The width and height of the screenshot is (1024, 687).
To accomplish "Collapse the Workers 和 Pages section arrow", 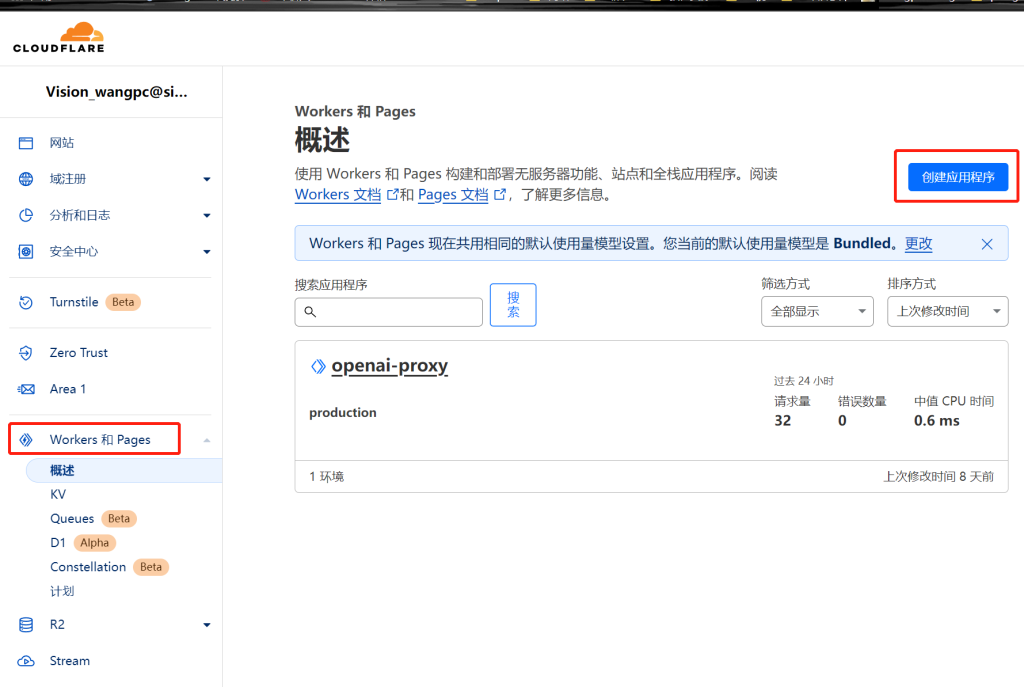I will tap(207, 440).
